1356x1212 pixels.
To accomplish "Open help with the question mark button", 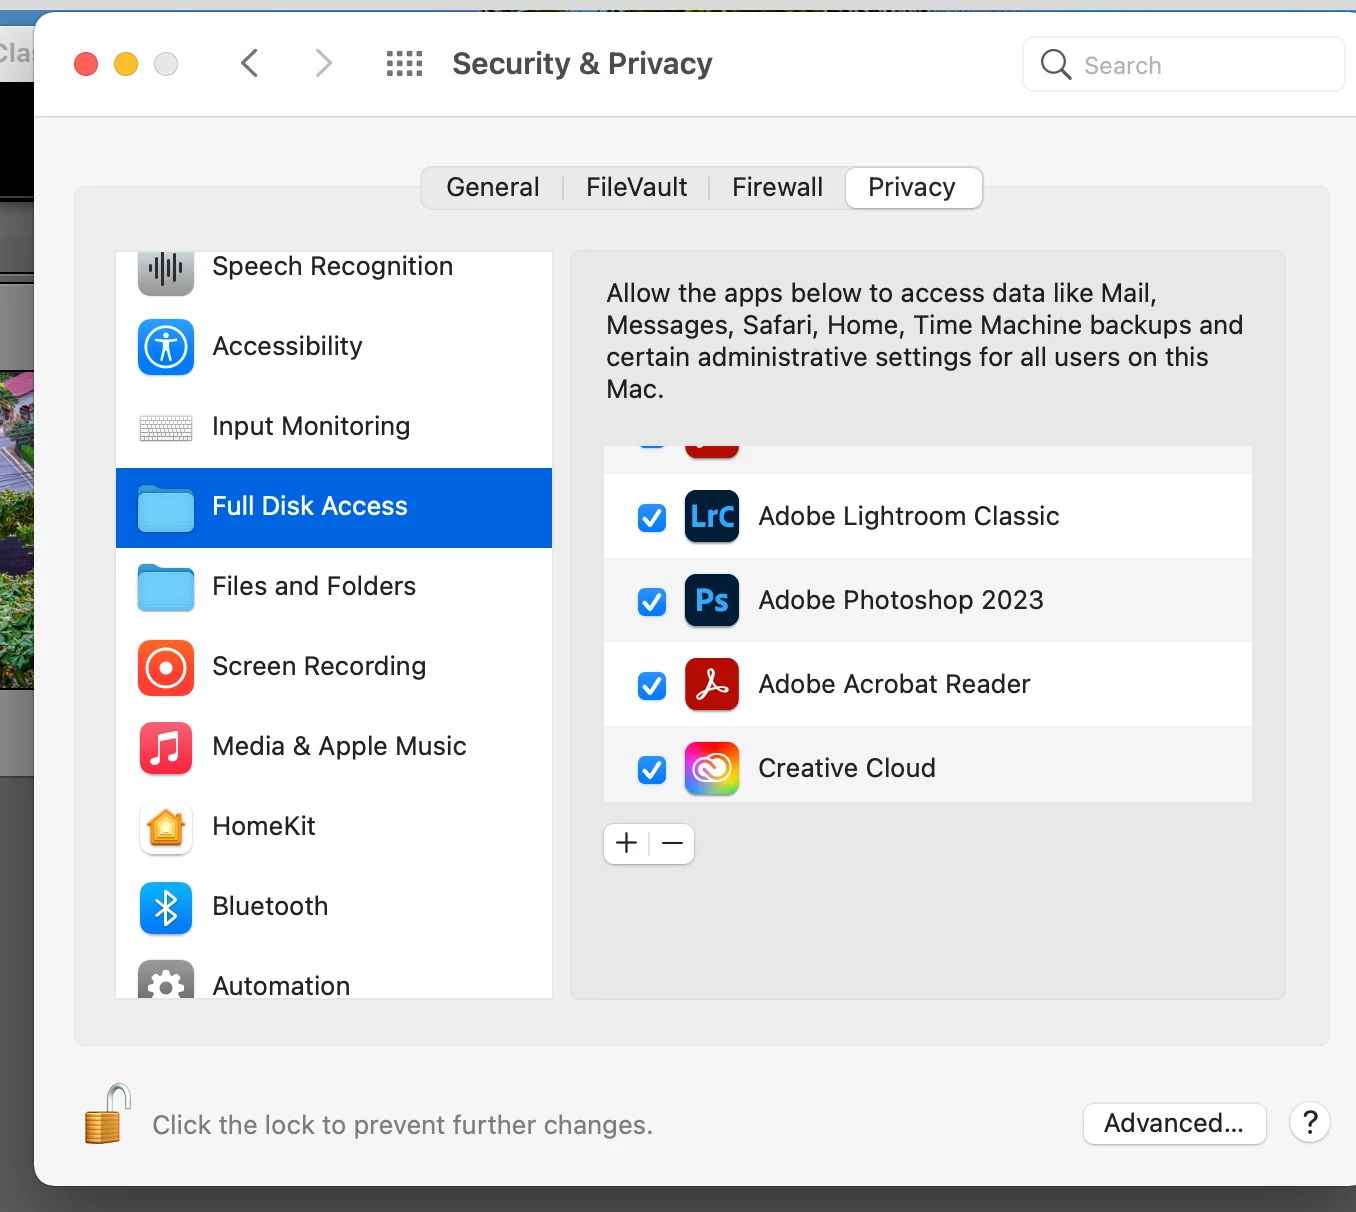I will coord(1310,1123).
